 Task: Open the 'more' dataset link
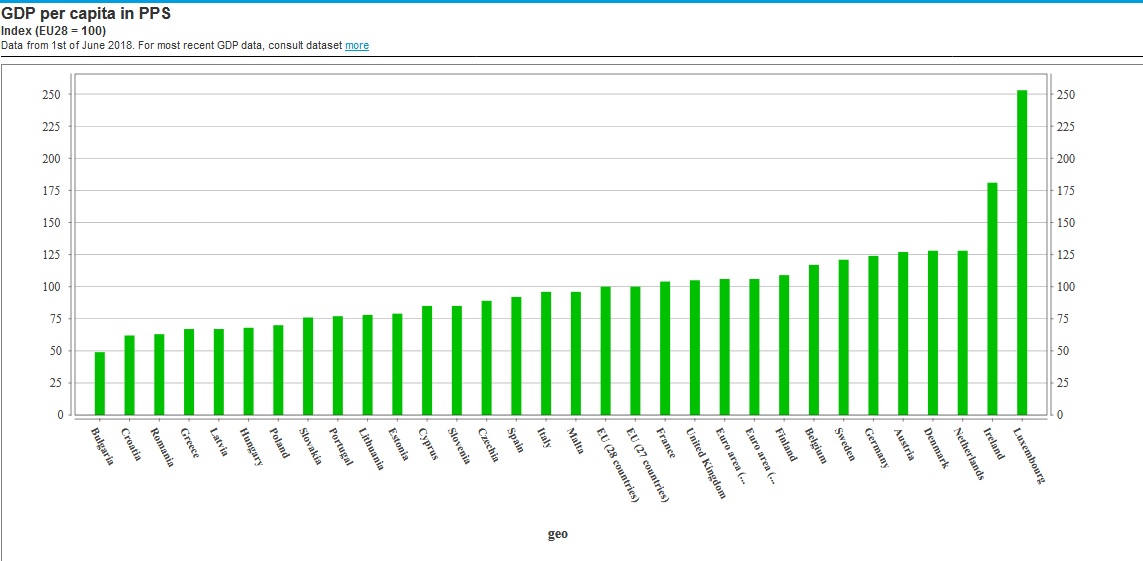pyautogui.click(x=357, y=45)
